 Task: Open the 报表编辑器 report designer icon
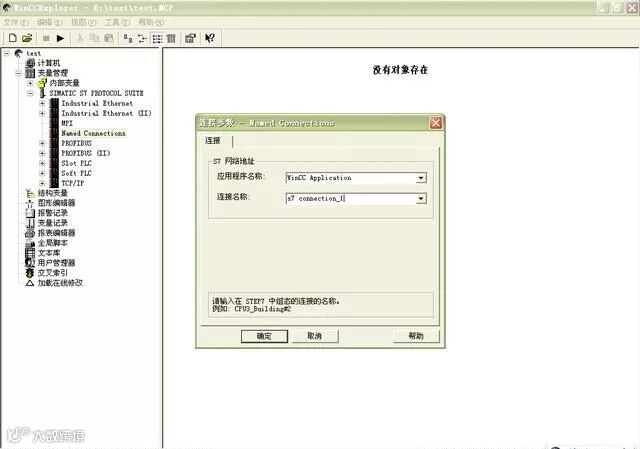[30, 233]
